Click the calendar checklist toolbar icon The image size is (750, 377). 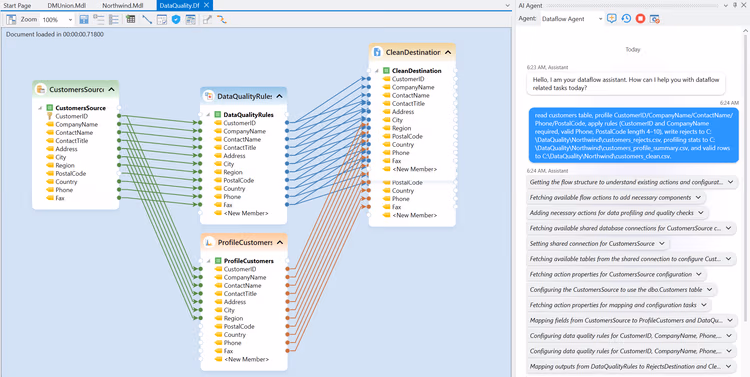[x=162, y=20]
